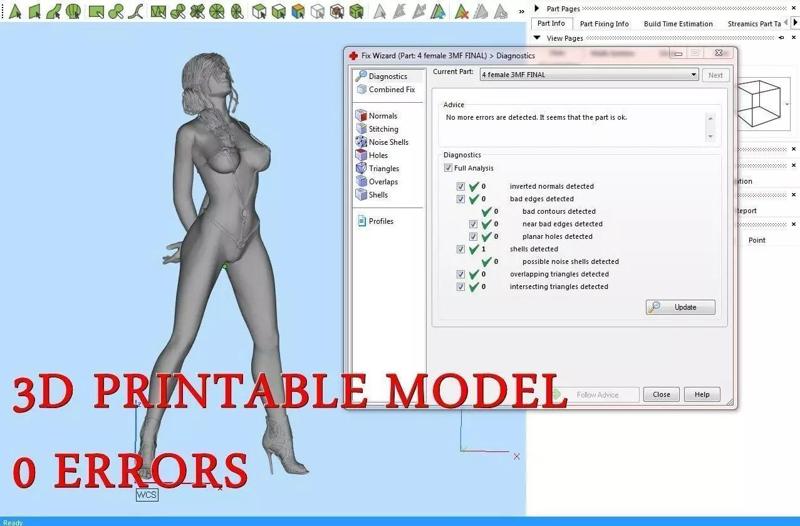Viewport: 800px width, 526px height.
Task: Toggle the overlapping triangles detected checkbox
Action: [x=461, y=274]
